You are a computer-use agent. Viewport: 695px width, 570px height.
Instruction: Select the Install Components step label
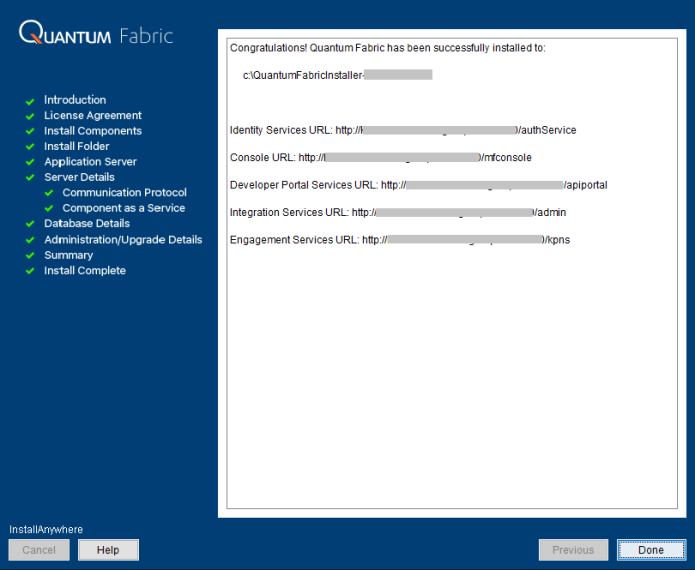click(x=93, y=131)
